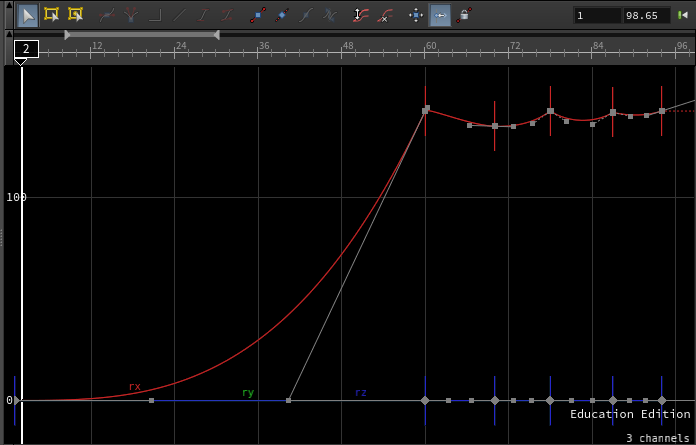The height and width of the screenshot is (445, 696).
Task: Select the rx keyframe near frame 94
Action: 662,111
